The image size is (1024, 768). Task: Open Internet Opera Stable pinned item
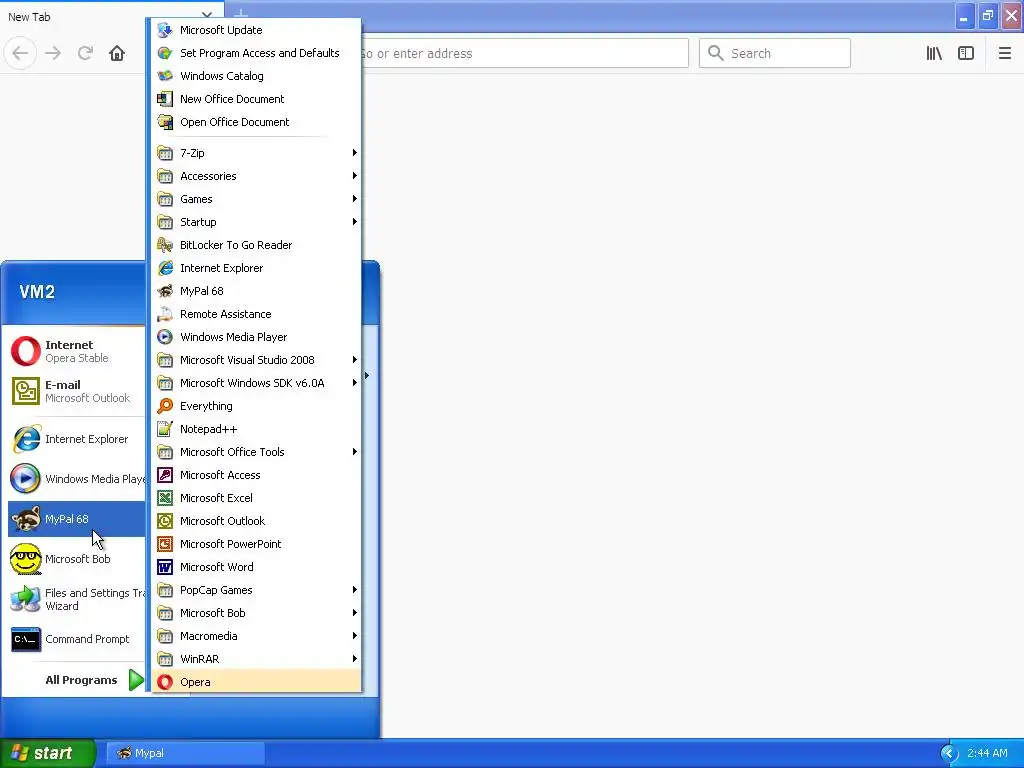pos(76,351)
